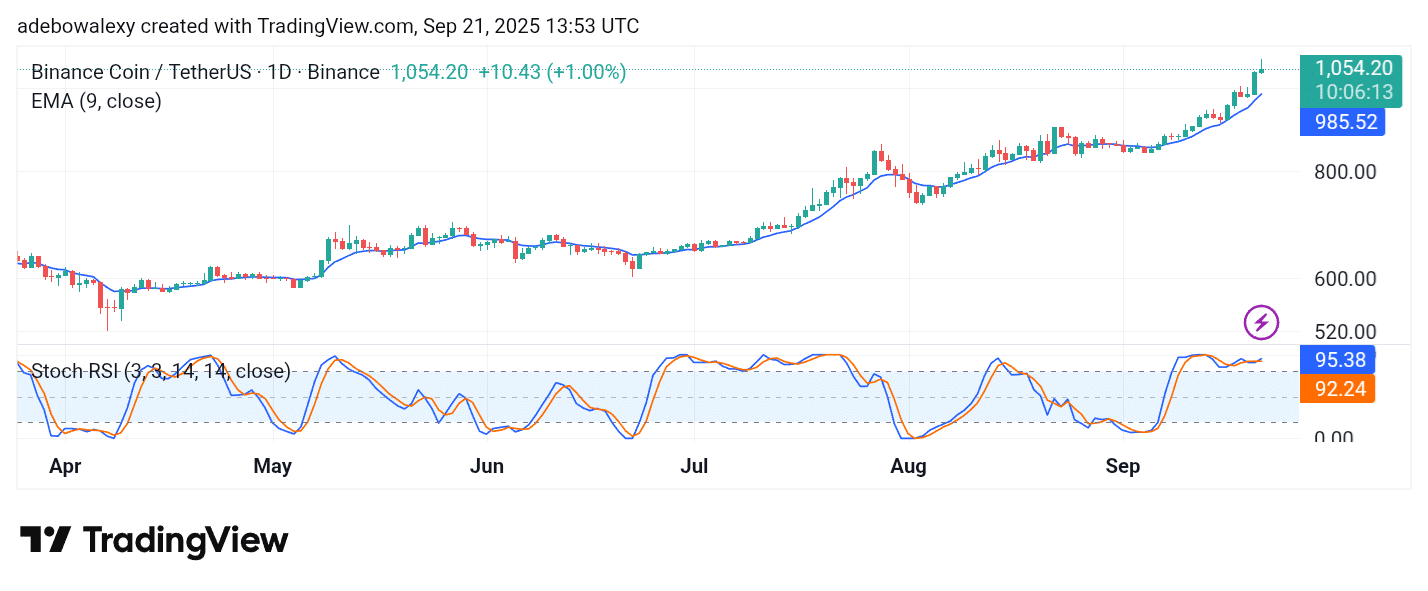Click the chart attribution text at top

329,26
